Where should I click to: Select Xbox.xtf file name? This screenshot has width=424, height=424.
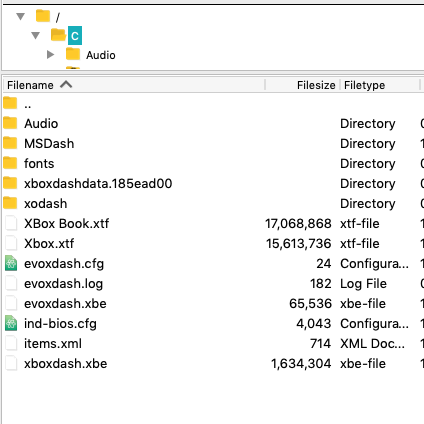click(49, 244)
